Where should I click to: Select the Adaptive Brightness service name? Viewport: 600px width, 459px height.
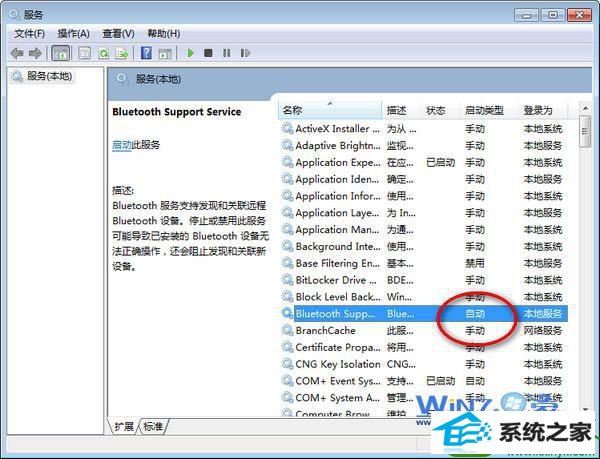(338, 145)
